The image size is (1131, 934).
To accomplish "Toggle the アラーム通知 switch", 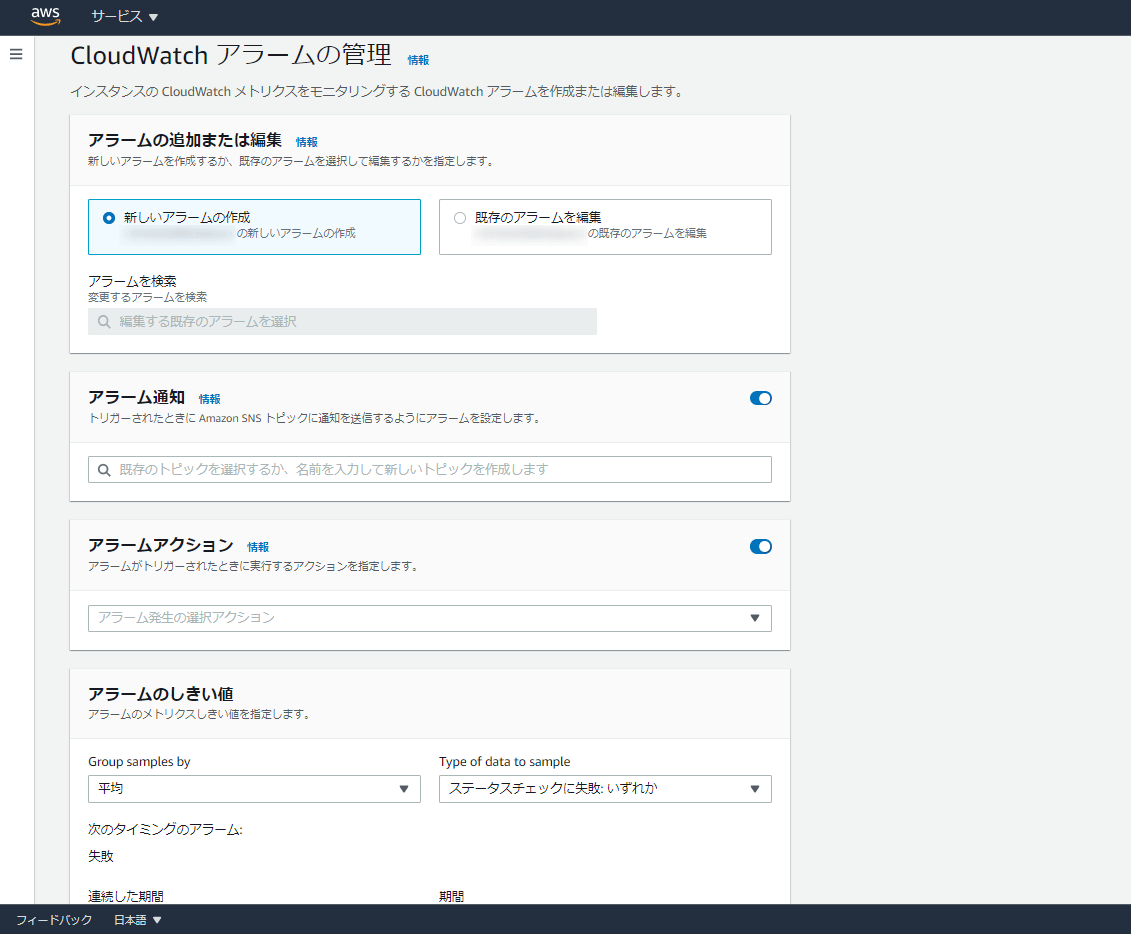I will pyautogui.click(x=760, y=398).
